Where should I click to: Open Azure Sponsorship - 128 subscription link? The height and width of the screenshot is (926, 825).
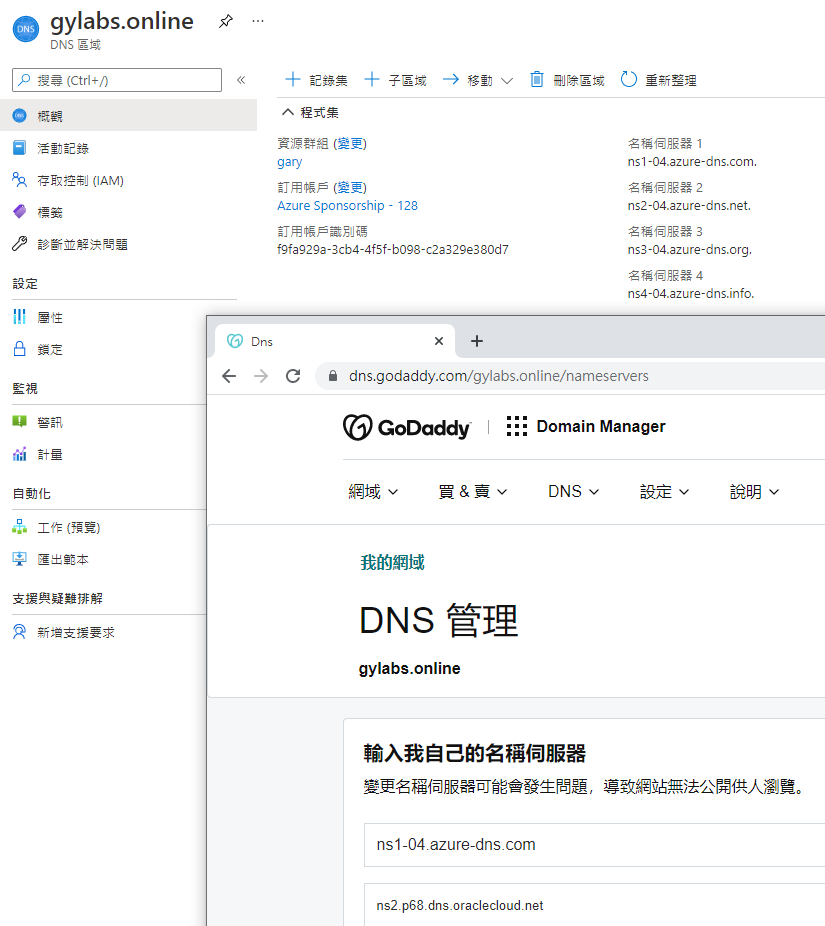[x=347, y=206]
